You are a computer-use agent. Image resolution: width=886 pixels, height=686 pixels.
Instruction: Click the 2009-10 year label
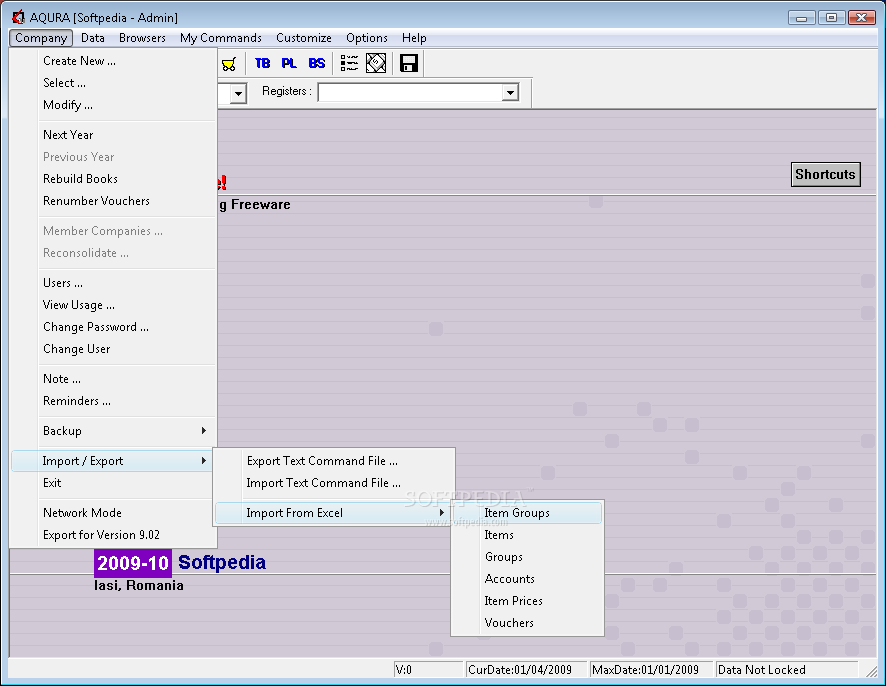pyautogui.click(x=133, y=563)
